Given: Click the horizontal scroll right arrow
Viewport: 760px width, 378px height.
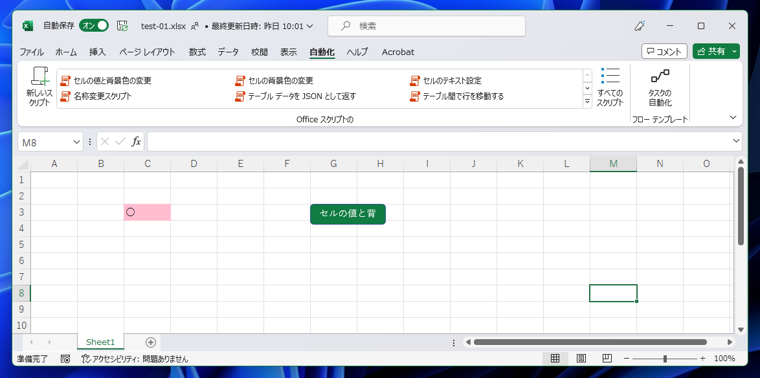Looking at the screenshot, I should [x=729, y=342].
